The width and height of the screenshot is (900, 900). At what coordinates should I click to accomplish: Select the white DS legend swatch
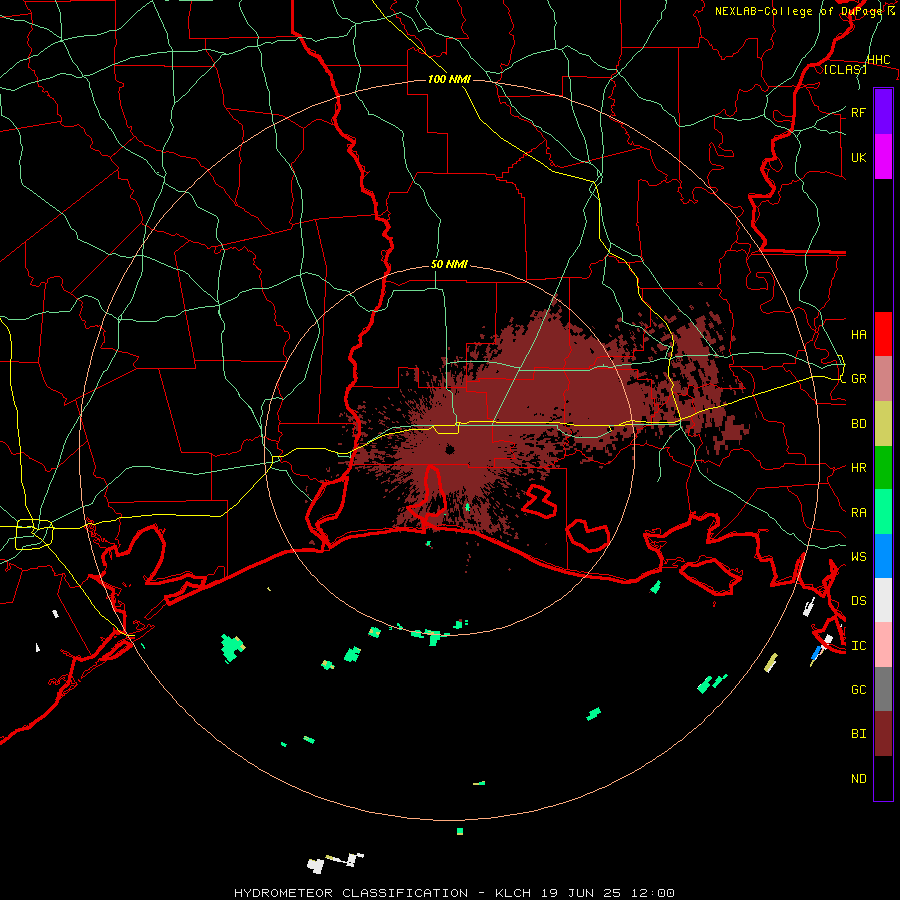pyautogui.click(x=883, y=600)
